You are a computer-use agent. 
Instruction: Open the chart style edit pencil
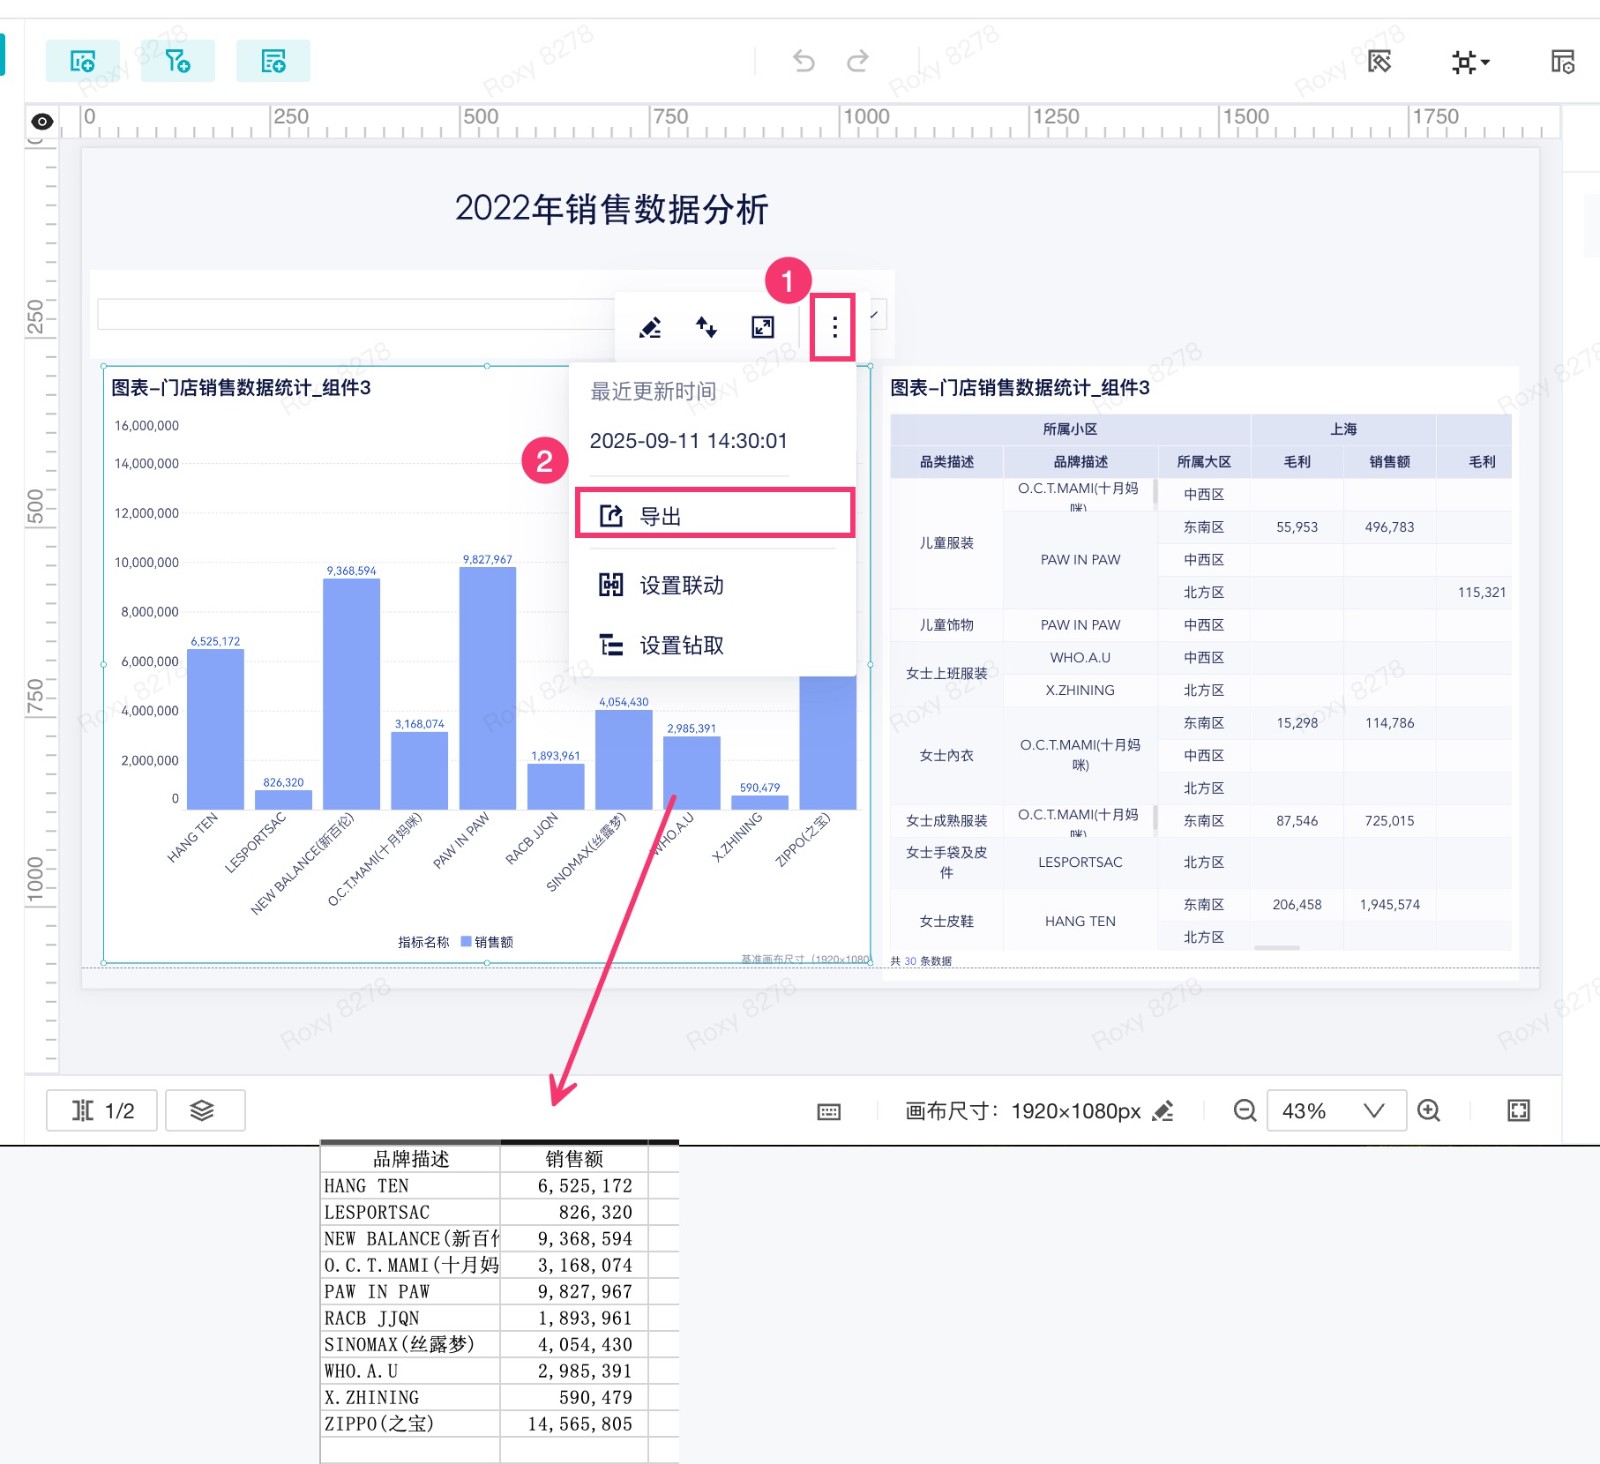pyautogui.click(x=650, y=327)
